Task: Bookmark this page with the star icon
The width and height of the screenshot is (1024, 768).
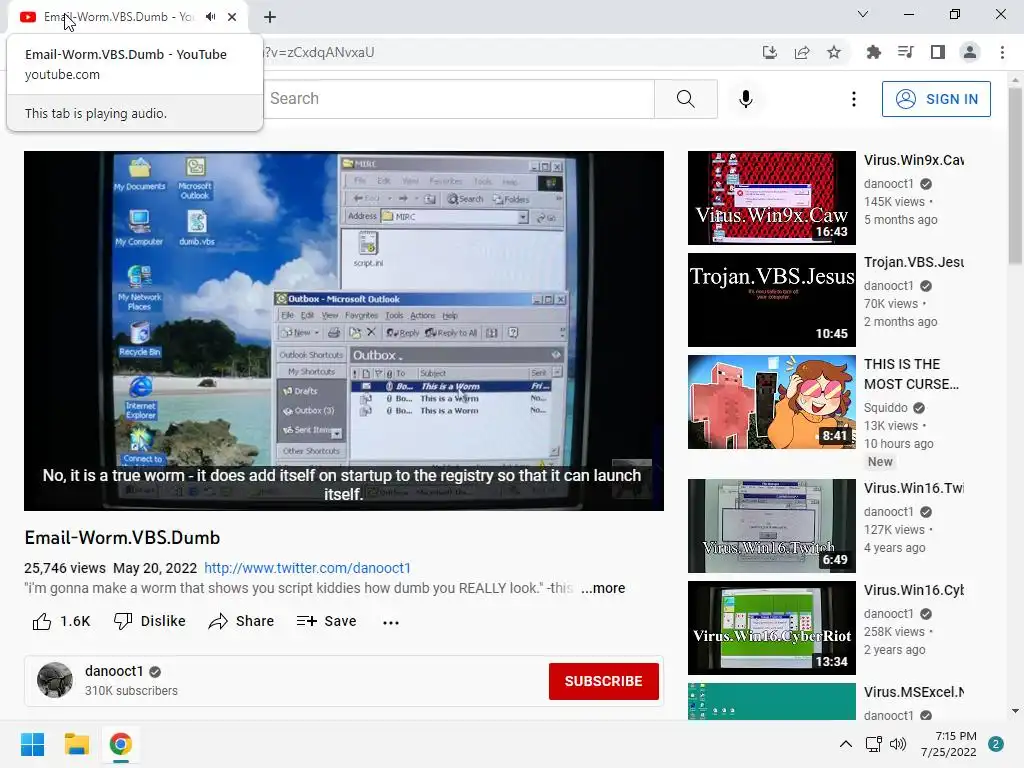Action: click(834, 52)
